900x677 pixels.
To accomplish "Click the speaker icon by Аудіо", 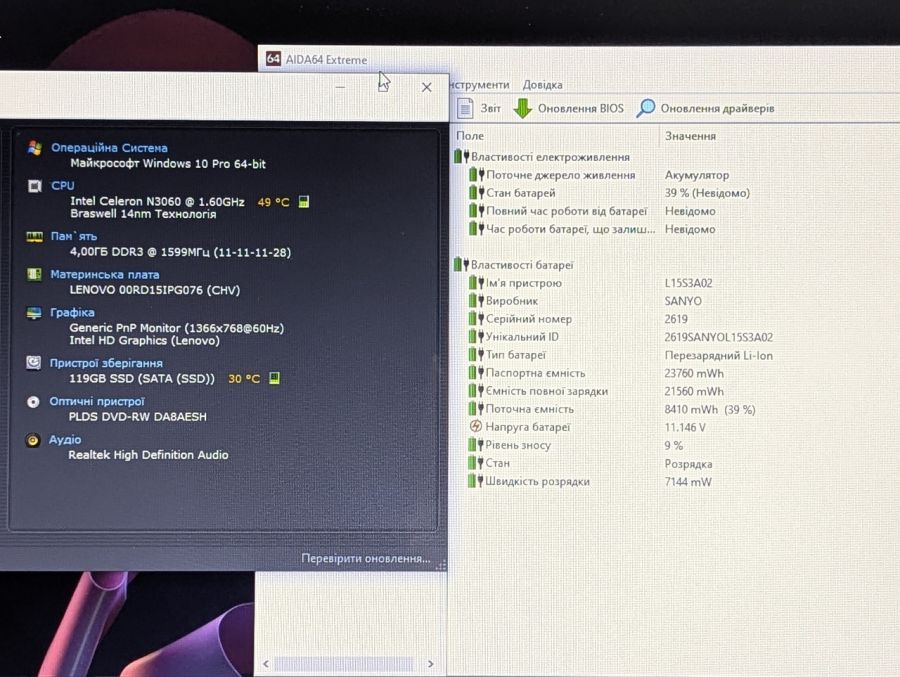I will (33, 440).
